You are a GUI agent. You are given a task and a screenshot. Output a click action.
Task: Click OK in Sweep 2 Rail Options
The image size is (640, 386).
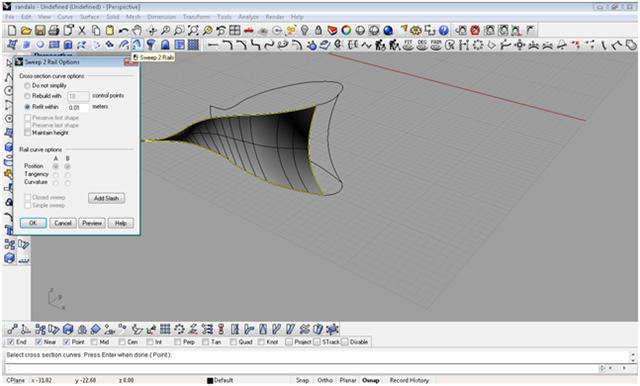click(x=33, y=223)
